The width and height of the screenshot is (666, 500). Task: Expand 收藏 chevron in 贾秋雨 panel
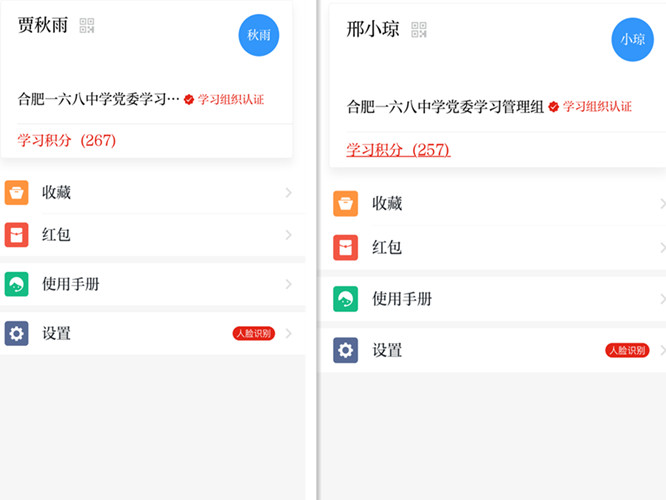point(289,192)
